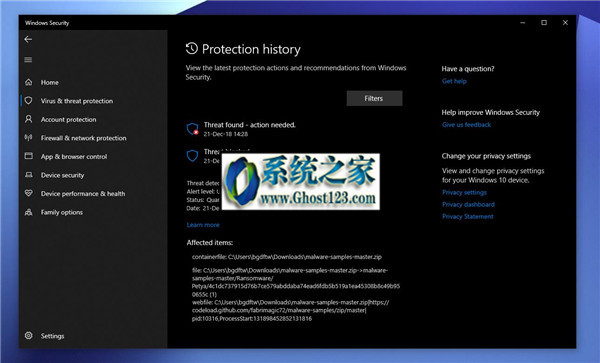Click the red-marked shield of Threat found
Viewport: 600px width, 363px height.
tap(192, 129)
